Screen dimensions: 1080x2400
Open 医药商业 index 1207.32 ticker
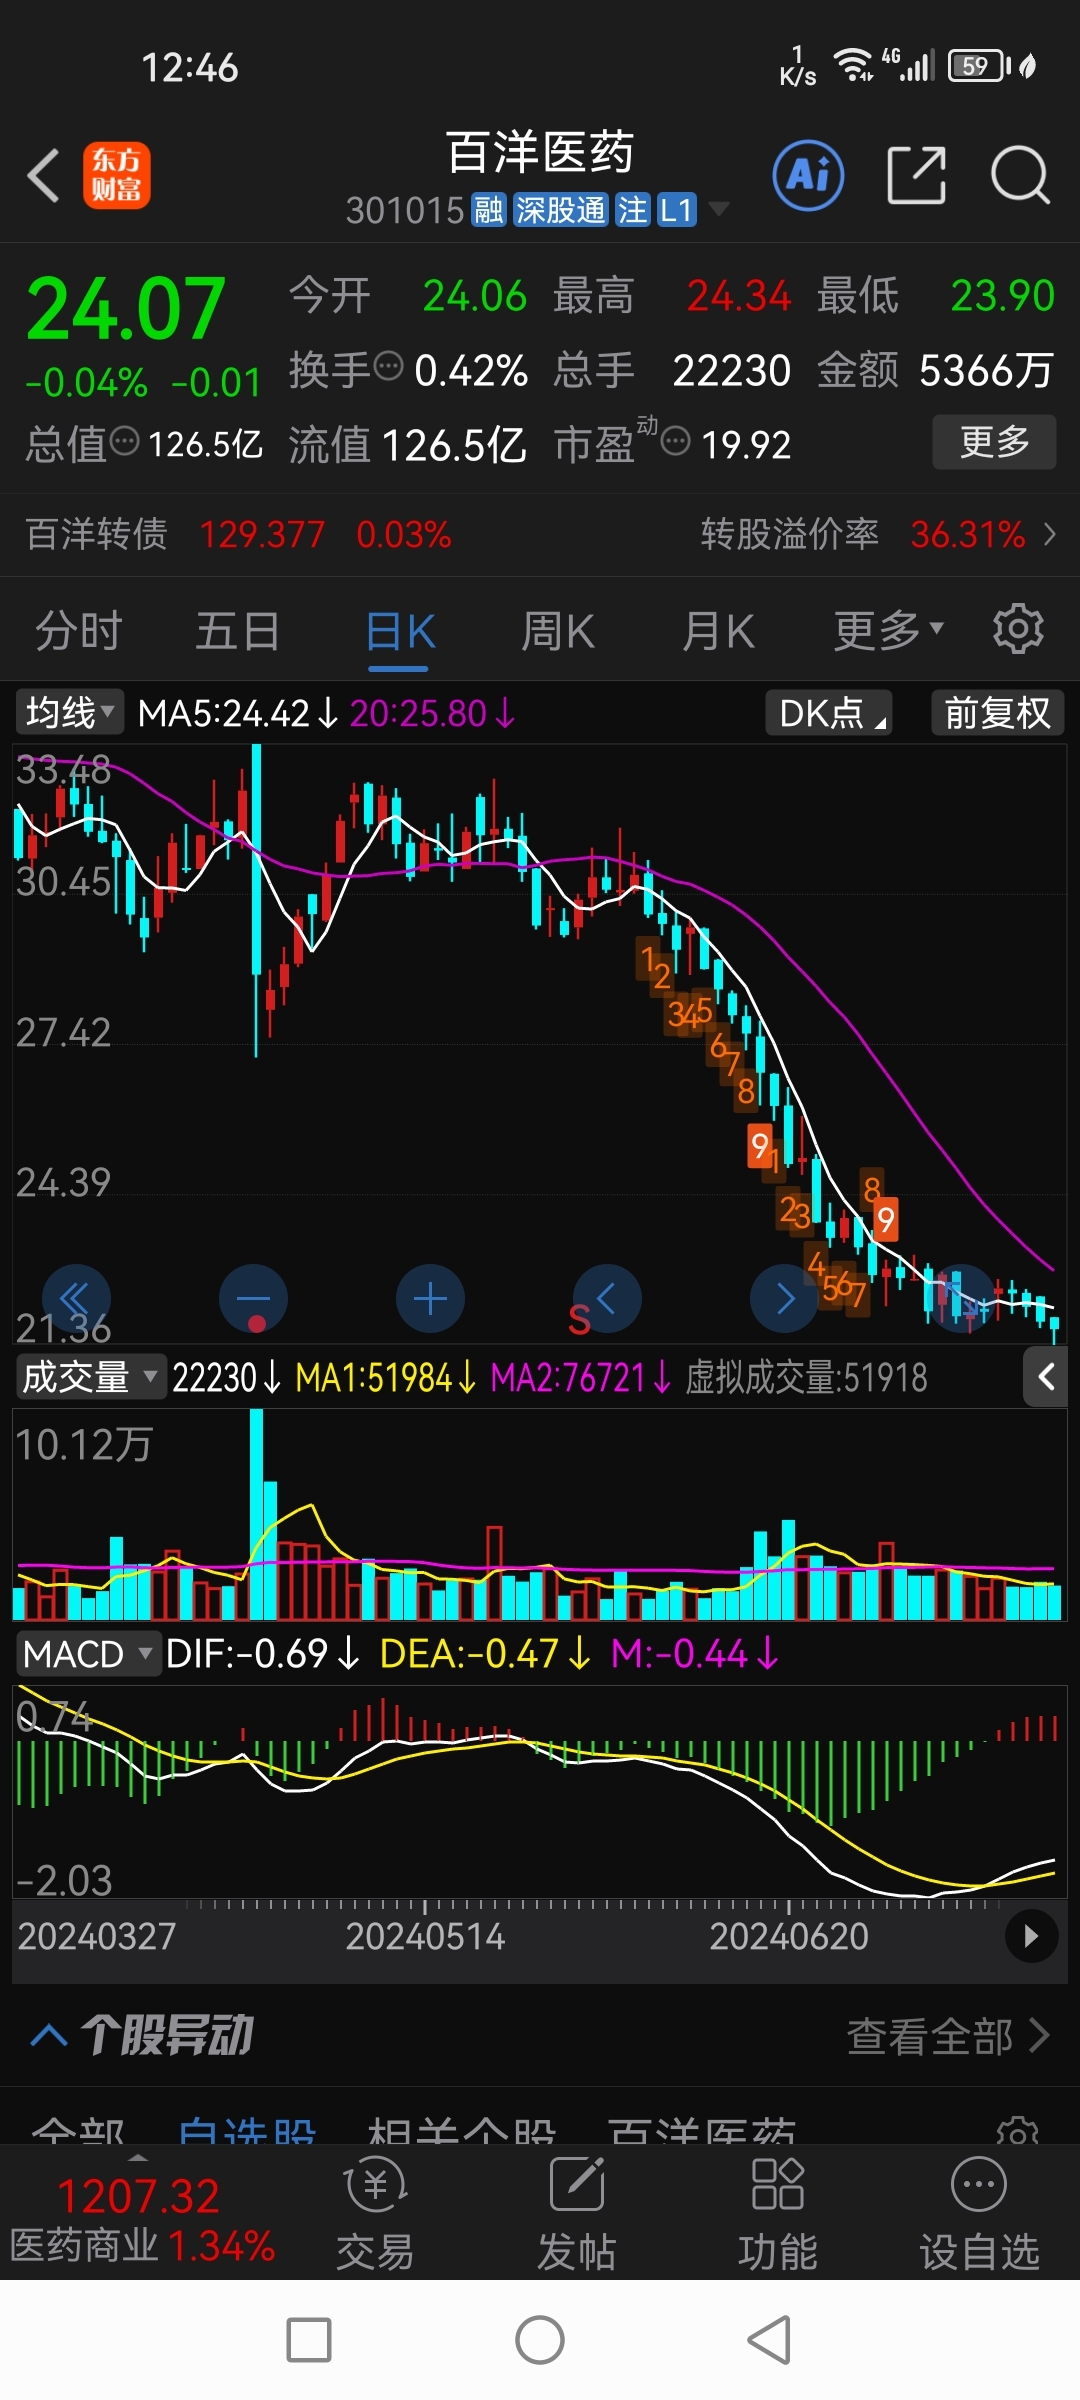142,2219
